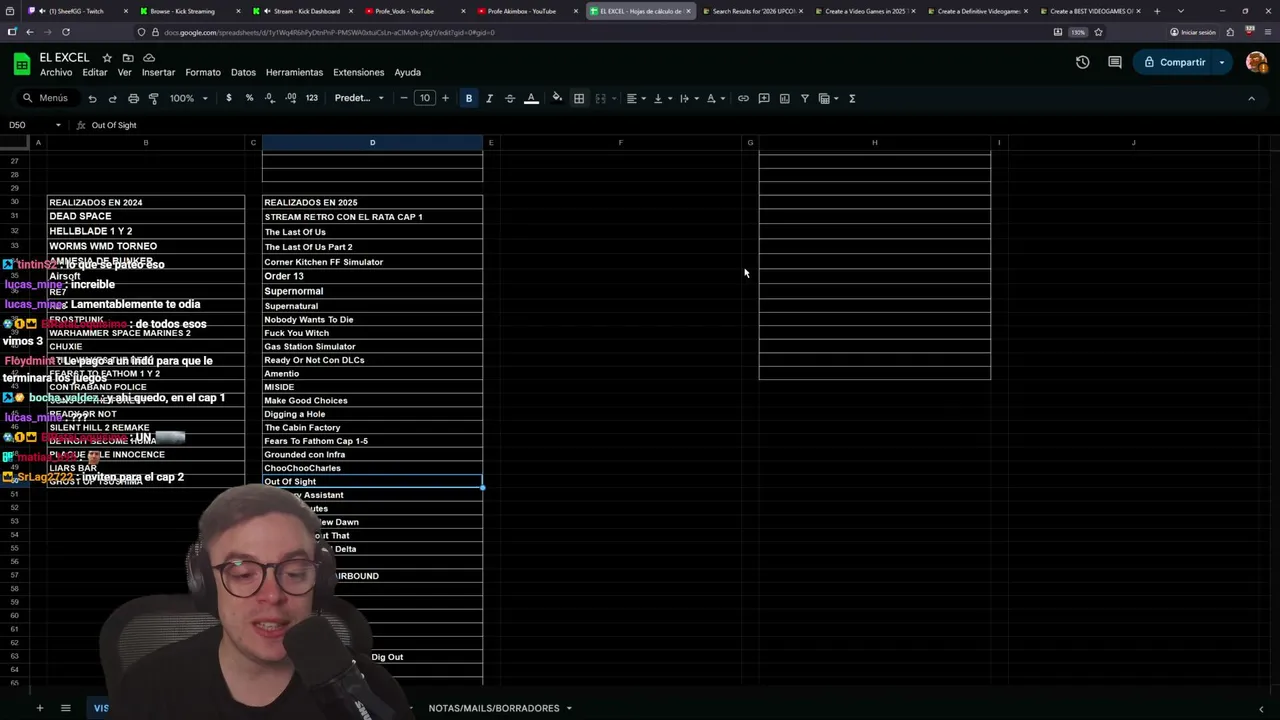Click the move to folder icon
The width and height of the screenshot is (1280, 720).
tap(128, 58)
